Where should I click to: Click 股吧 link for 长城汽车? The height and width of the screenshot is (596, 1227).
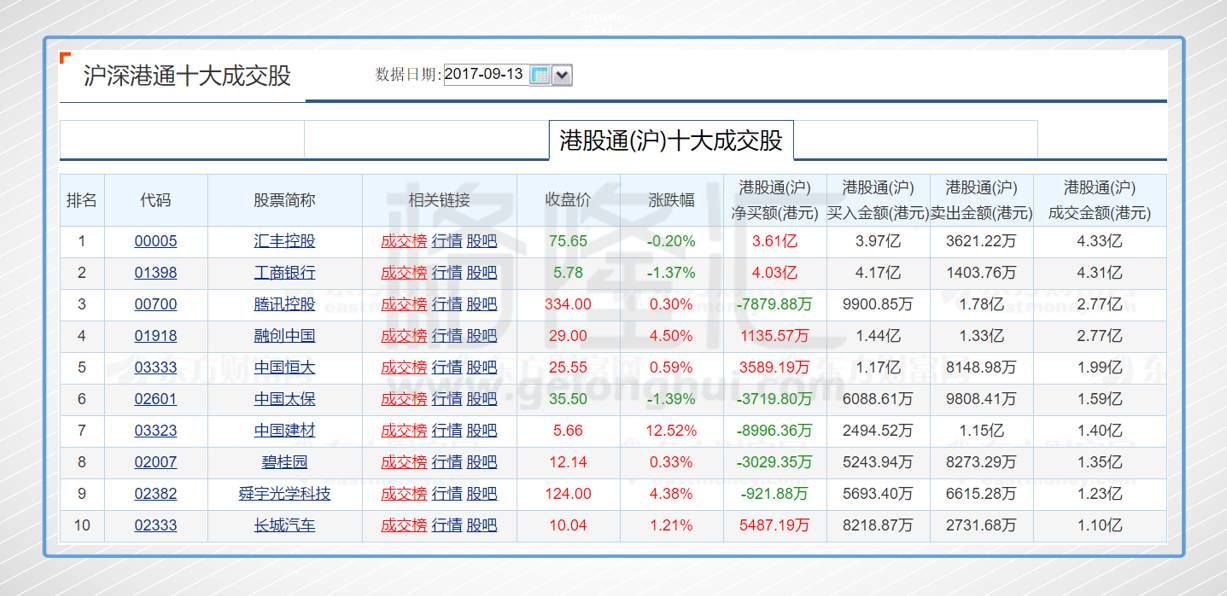coord(482,525)
